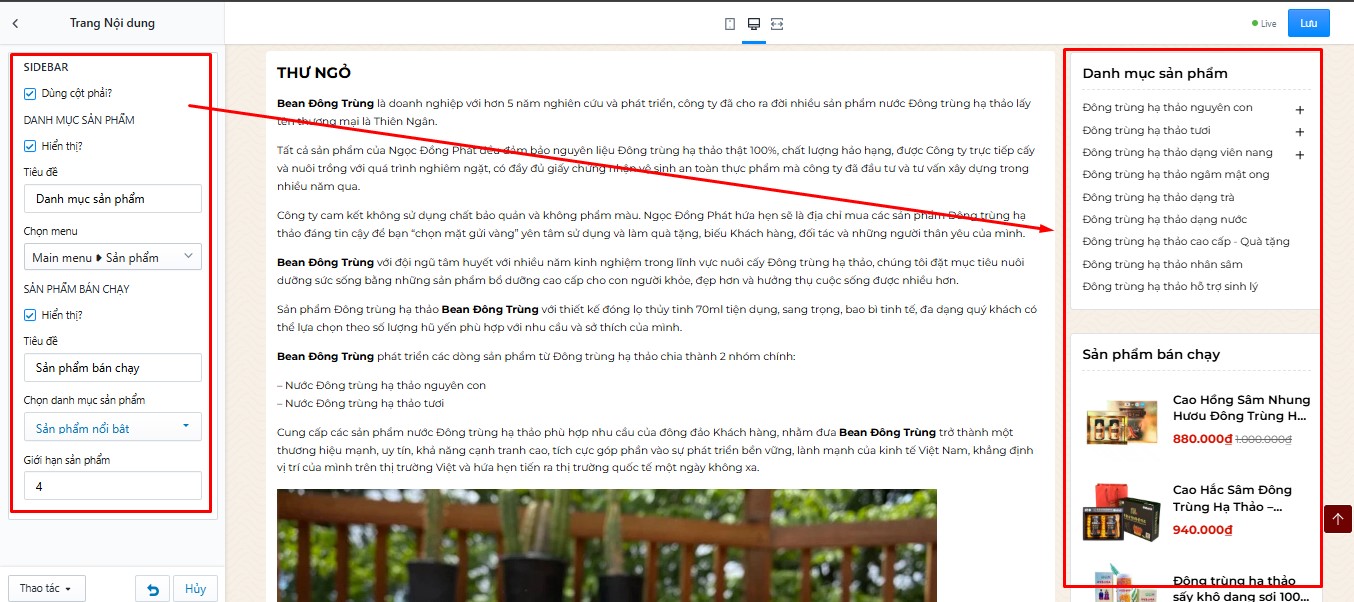The height and width of the screenshot is (602, 1354).
Task: Click the Hủy cancel button
Action: [x=195, y=589]
